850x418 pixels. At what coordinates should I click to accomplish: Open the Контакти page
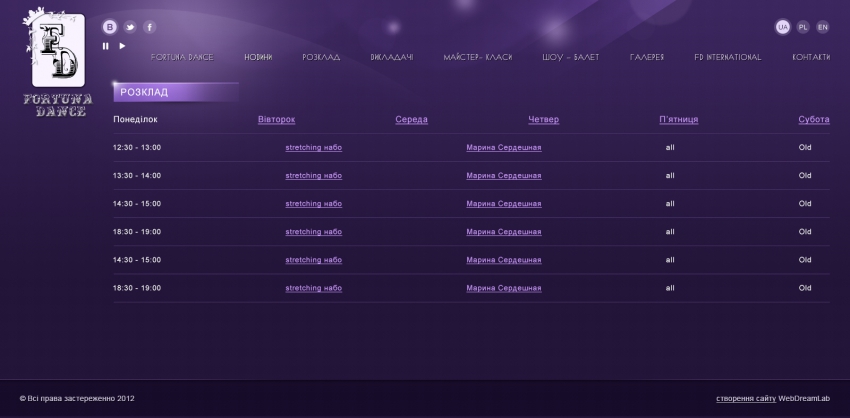811,57
